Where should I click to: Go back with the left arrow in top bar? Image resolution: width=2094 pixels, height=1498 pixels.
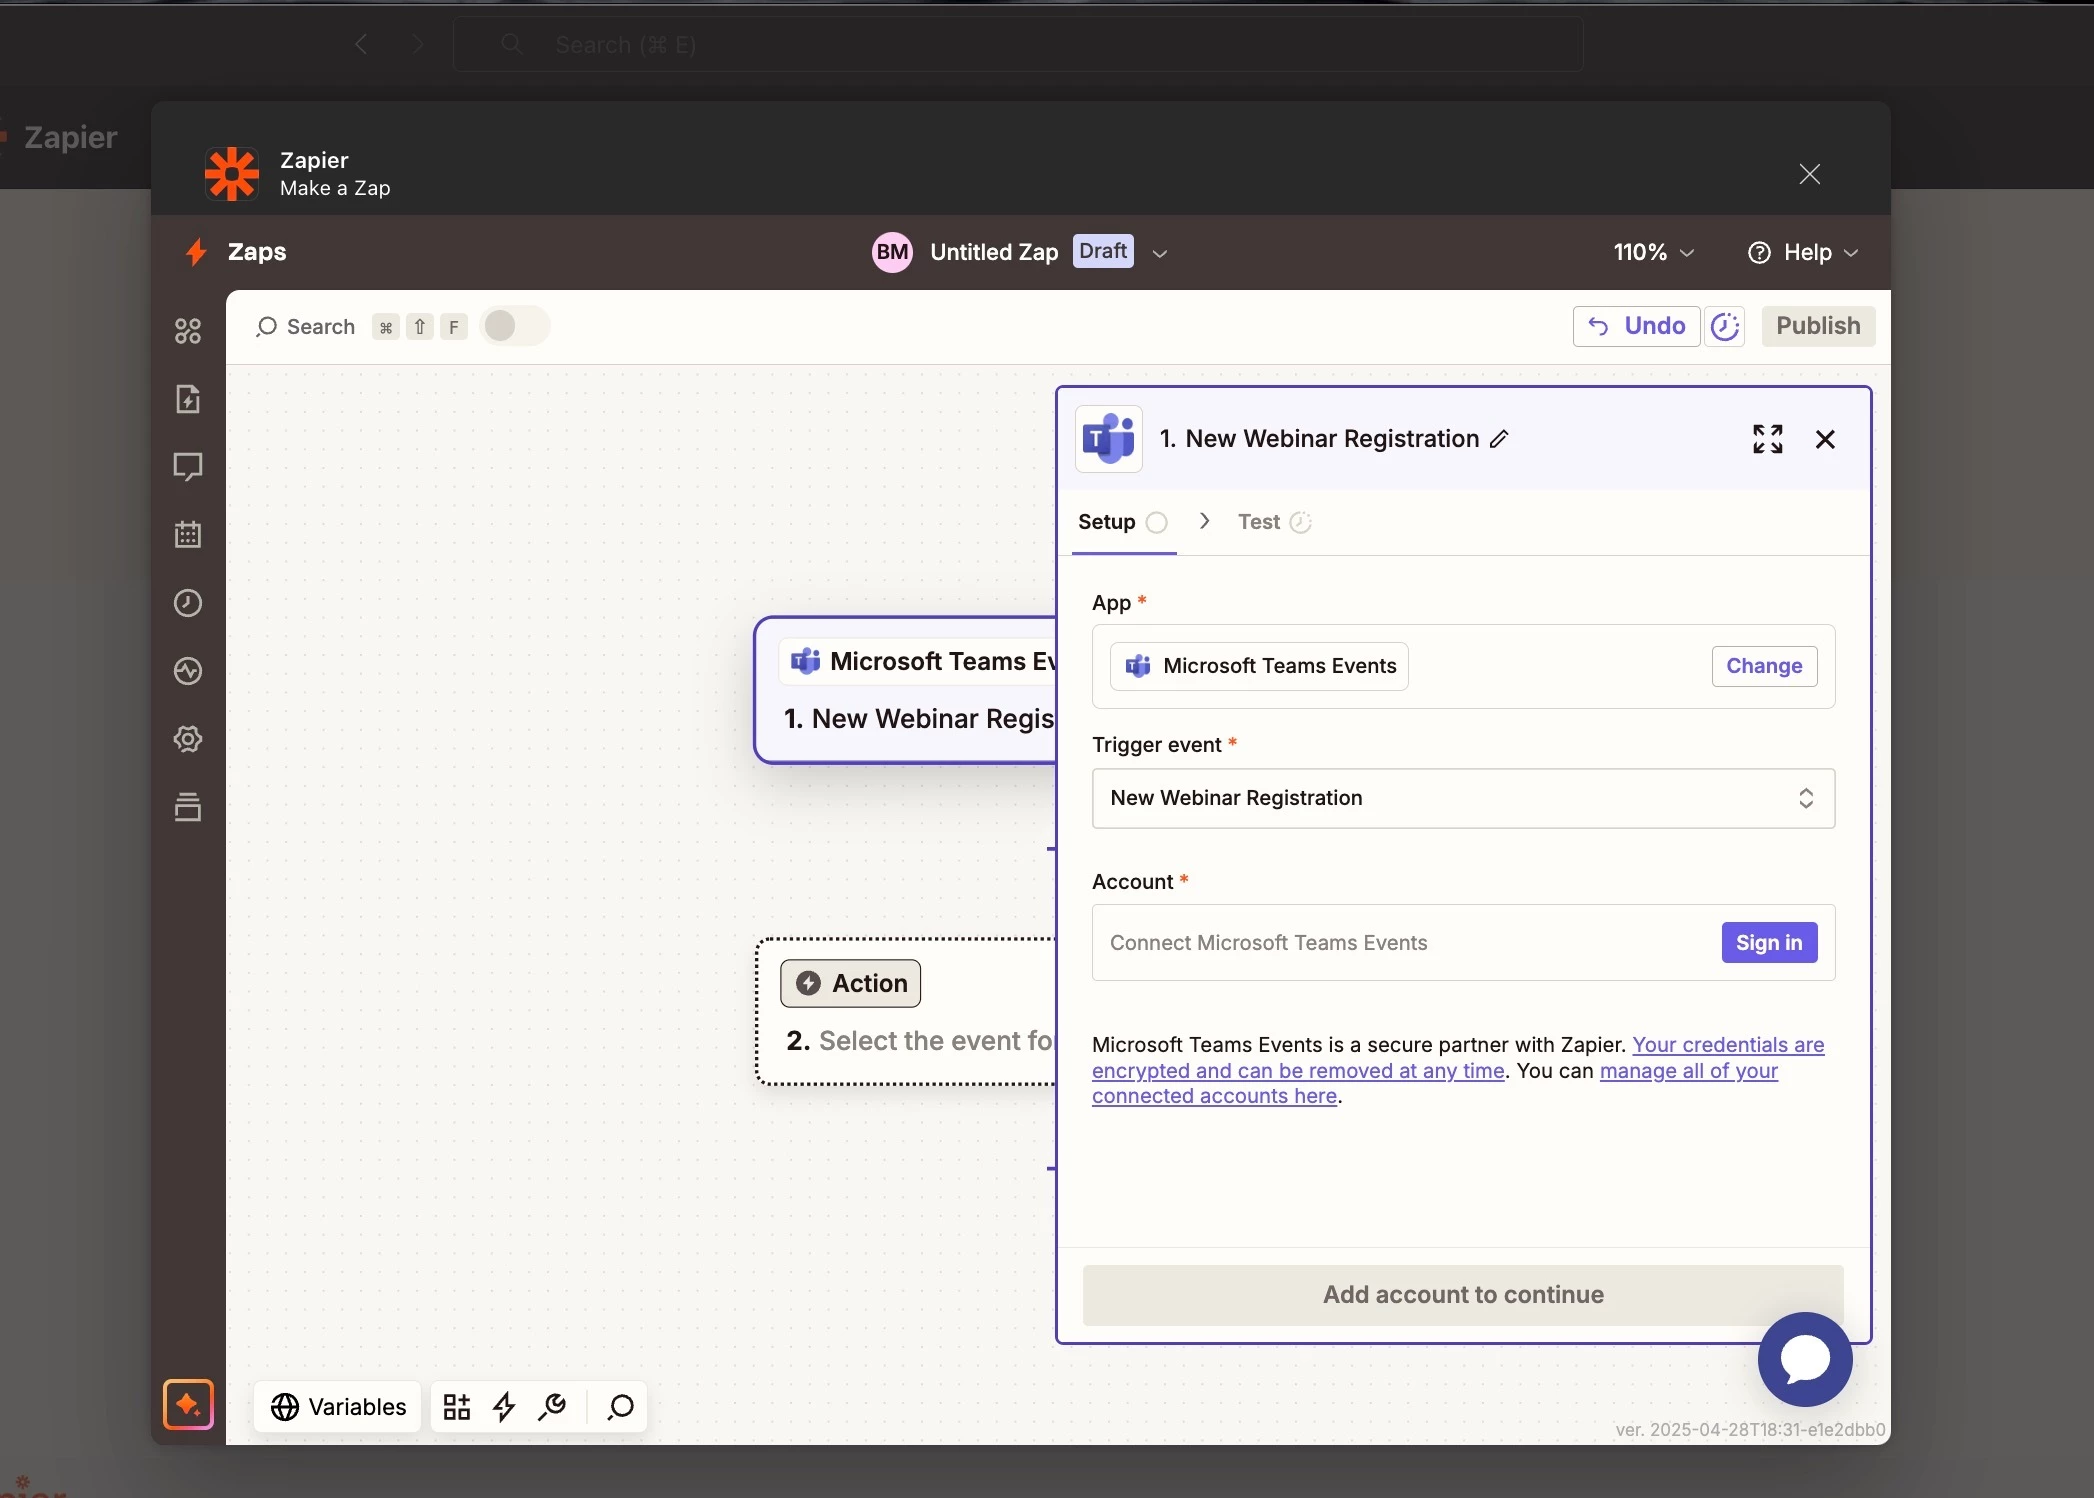[361, 44]
